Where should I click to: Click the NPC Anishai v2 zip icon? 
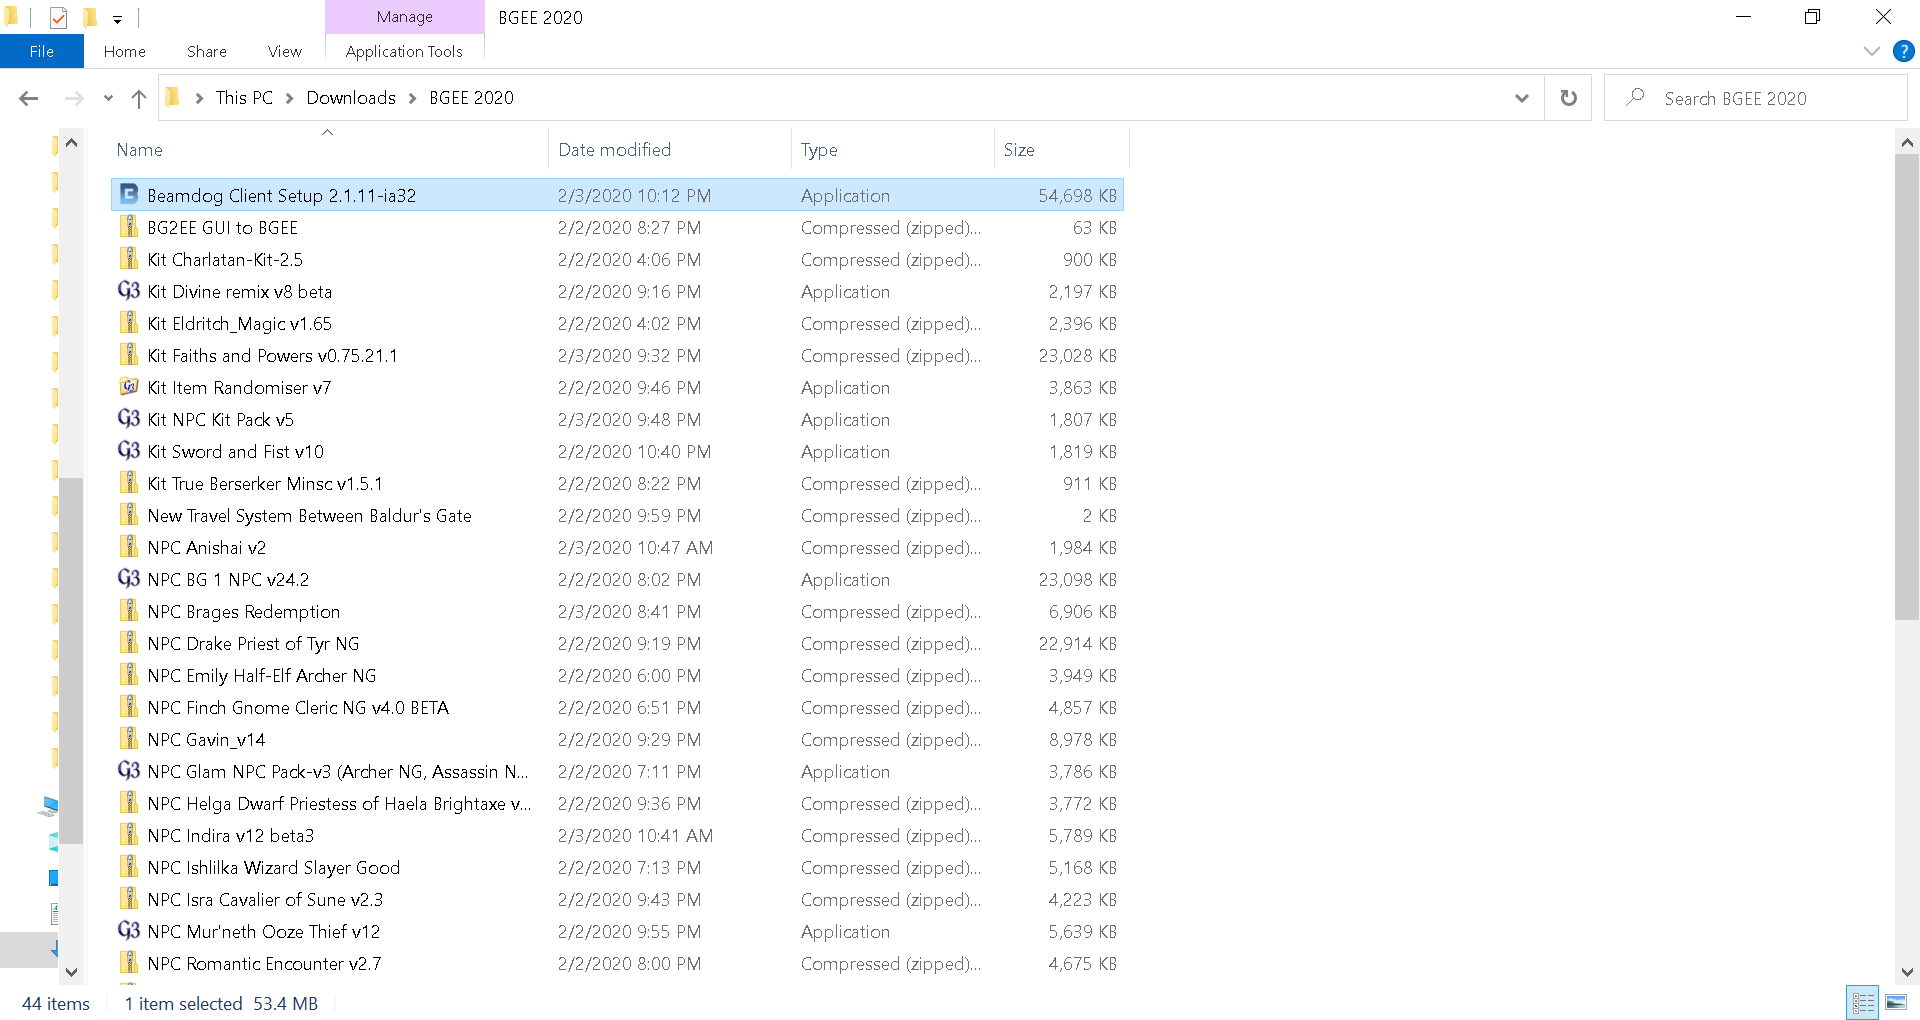tap(129, 547)
